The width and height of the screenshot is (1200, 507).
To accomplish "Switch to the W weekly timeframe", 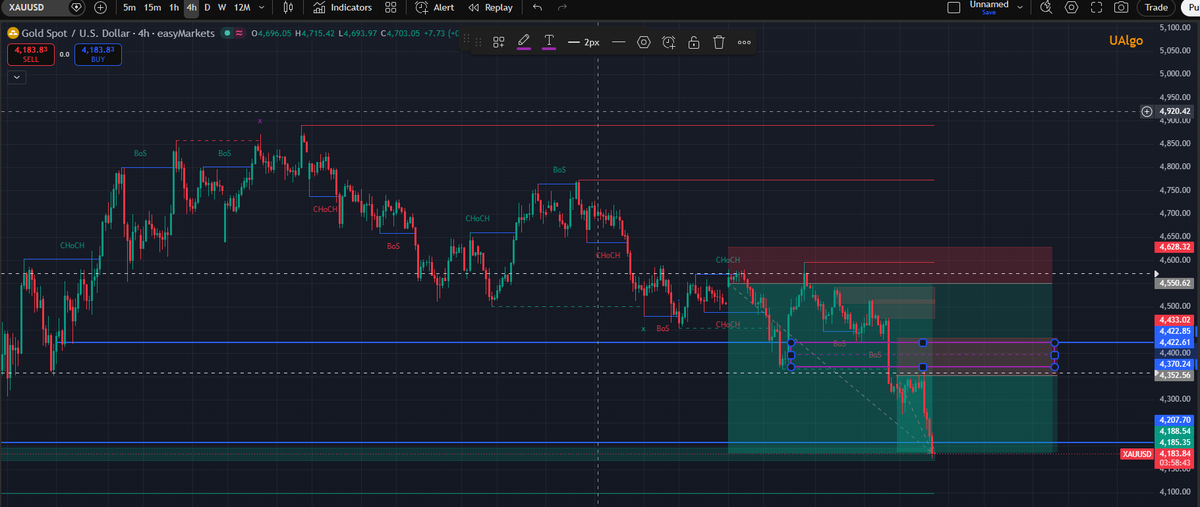I will coord(221,8).
